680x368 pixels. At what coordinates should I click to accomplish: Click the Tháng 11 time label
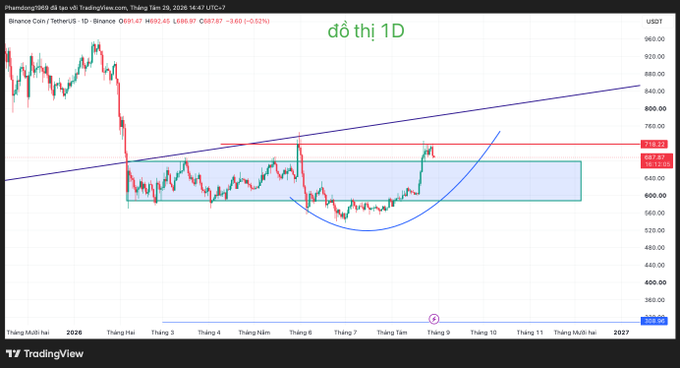[530, 332]
